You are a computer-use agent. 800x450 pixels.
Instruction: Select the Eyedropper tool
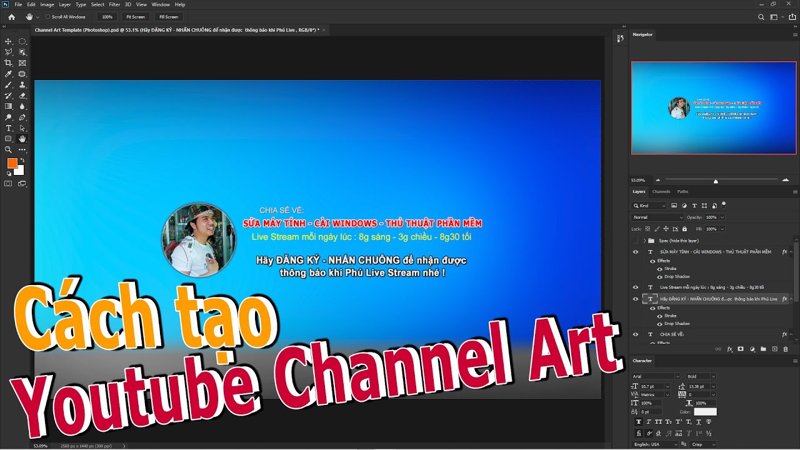(9, 74)
